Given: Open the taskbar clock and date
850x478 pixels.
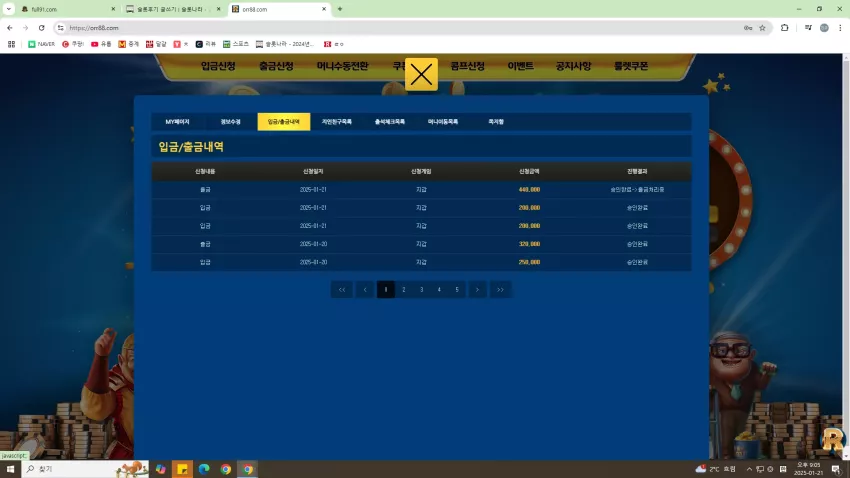Looking at the screenshot, I should coord(808,469).
